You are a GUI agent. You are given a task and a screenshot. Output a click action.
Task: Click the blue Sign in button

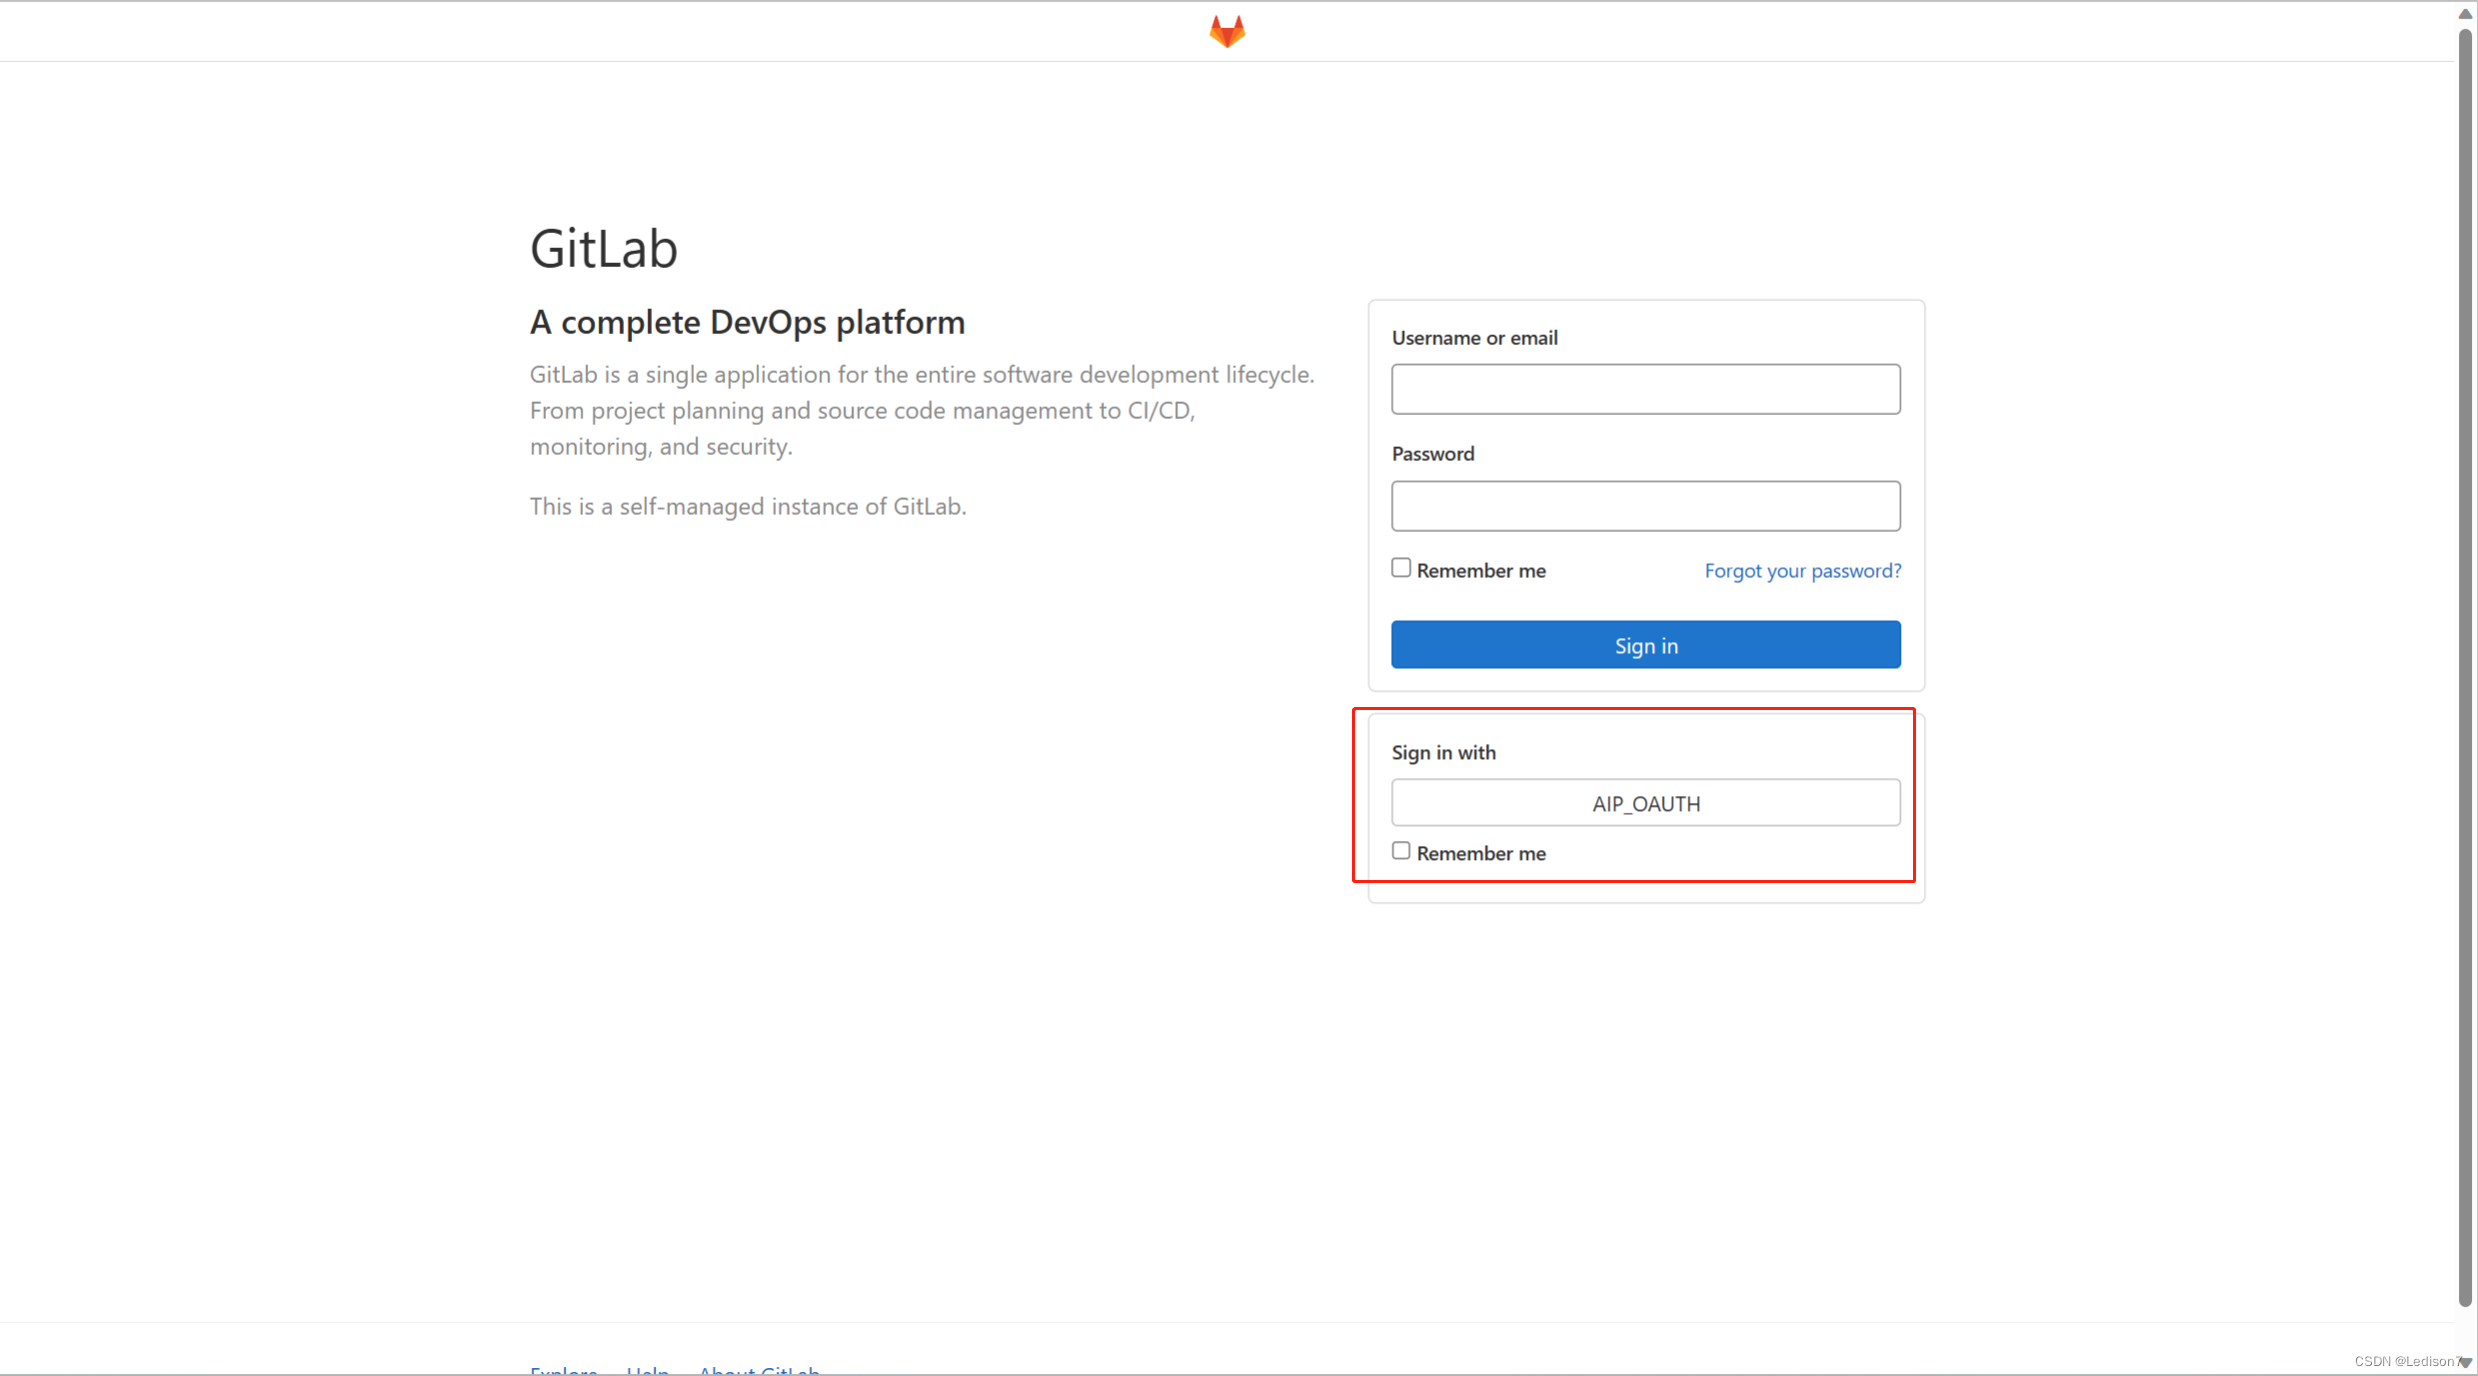point(1645,645)
